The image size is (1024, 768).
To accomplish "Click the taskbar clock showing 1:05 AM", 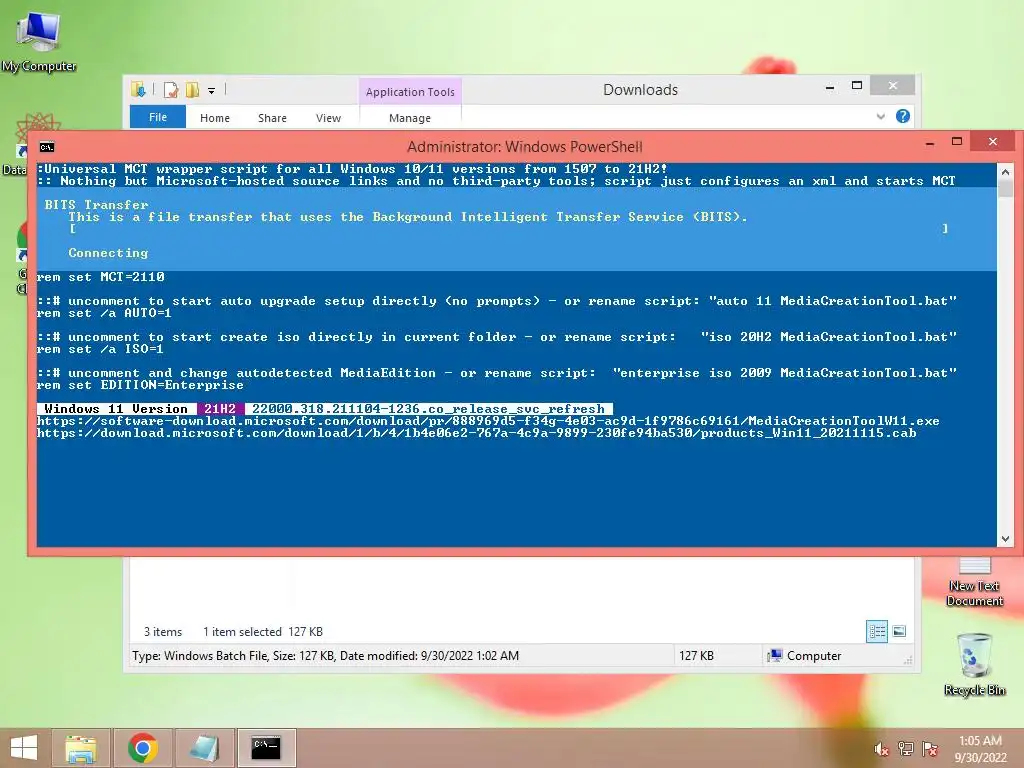I will [x=980, y=749].
